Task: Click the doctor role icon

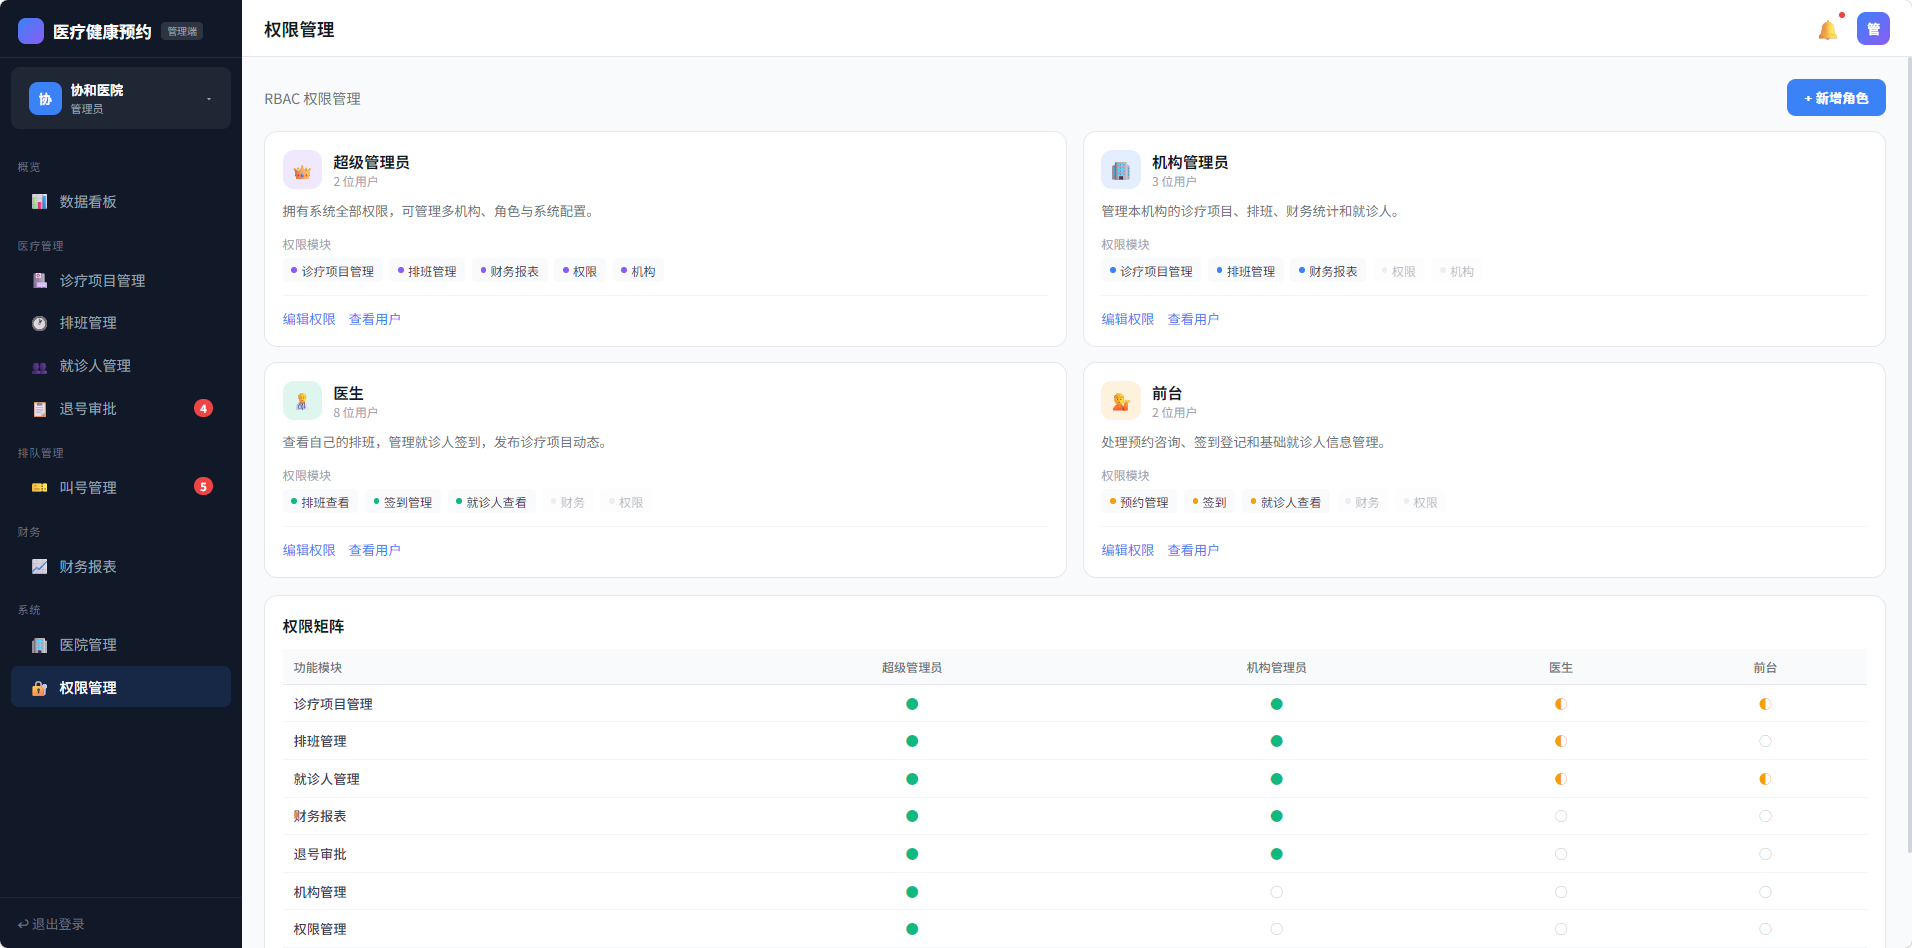Action: click(x=302, y=402)
